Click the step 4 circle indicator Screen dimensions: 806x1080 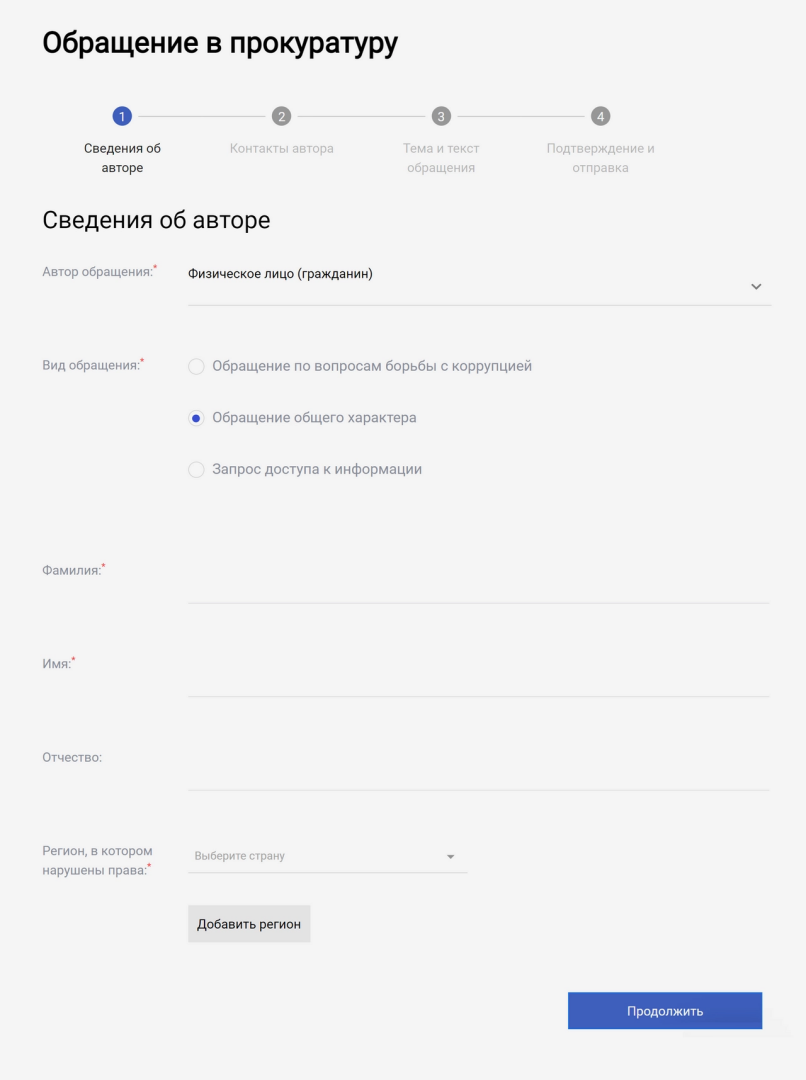pos(600,117)
